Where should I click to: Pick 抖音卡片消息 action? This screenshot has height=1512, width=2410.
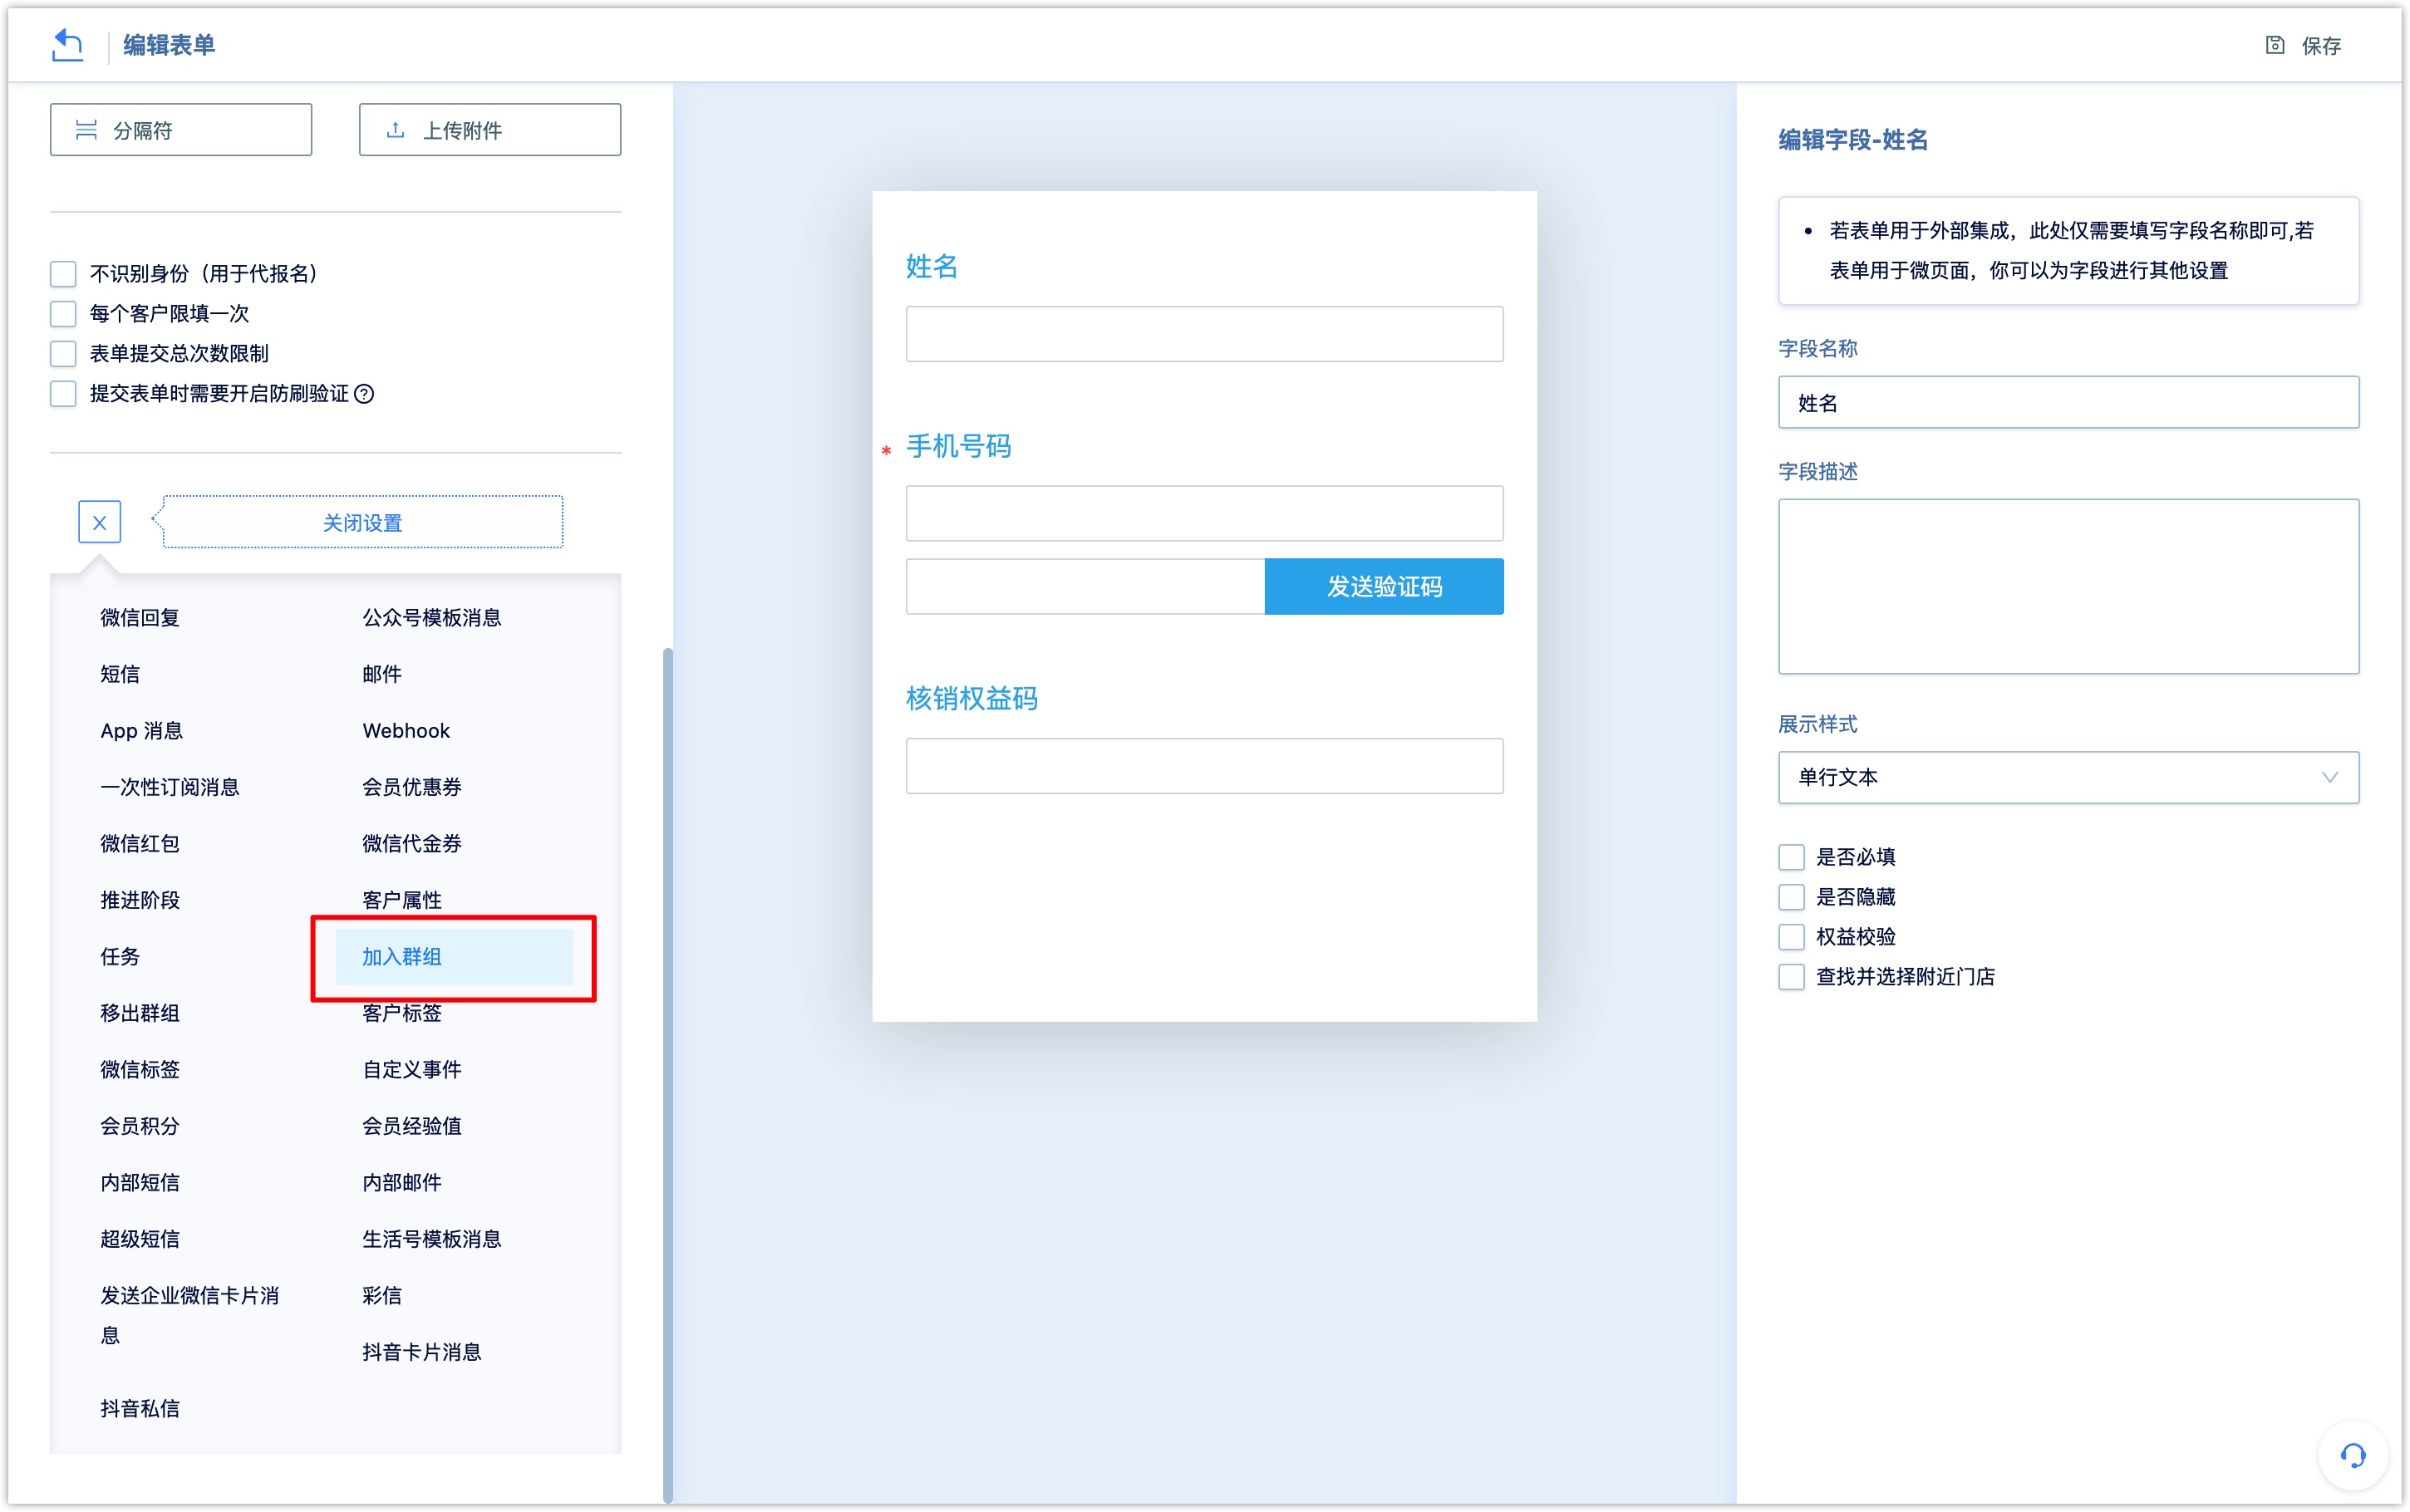click(x=422, y=1352)
